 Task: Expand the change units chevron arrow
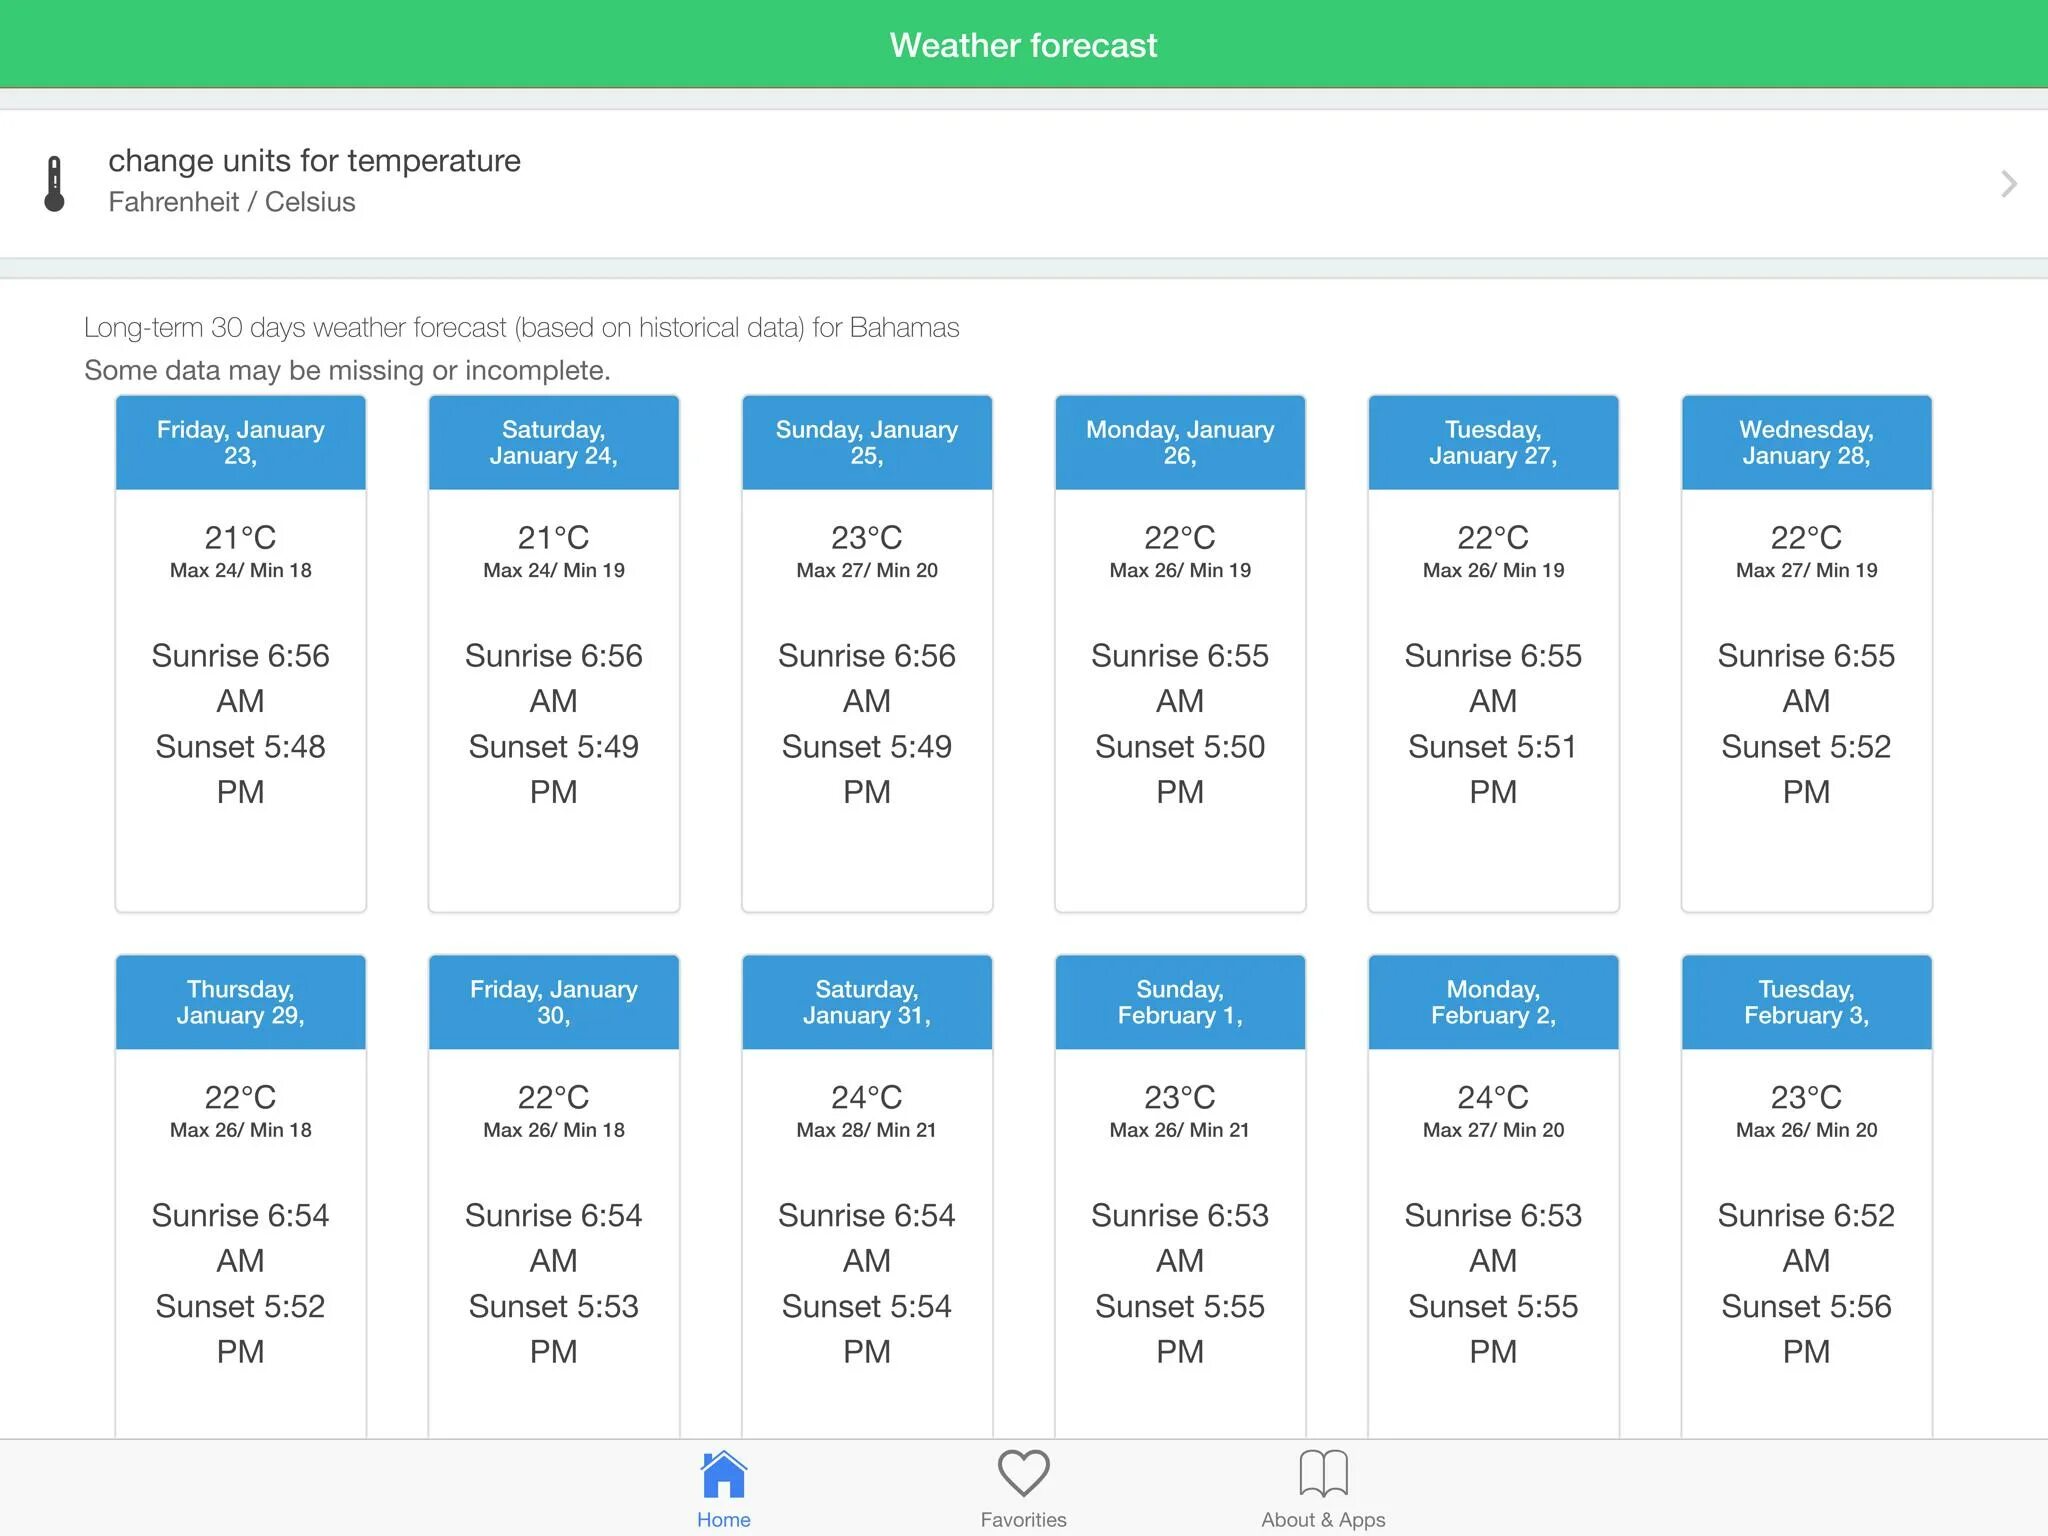coord(2008,184)
